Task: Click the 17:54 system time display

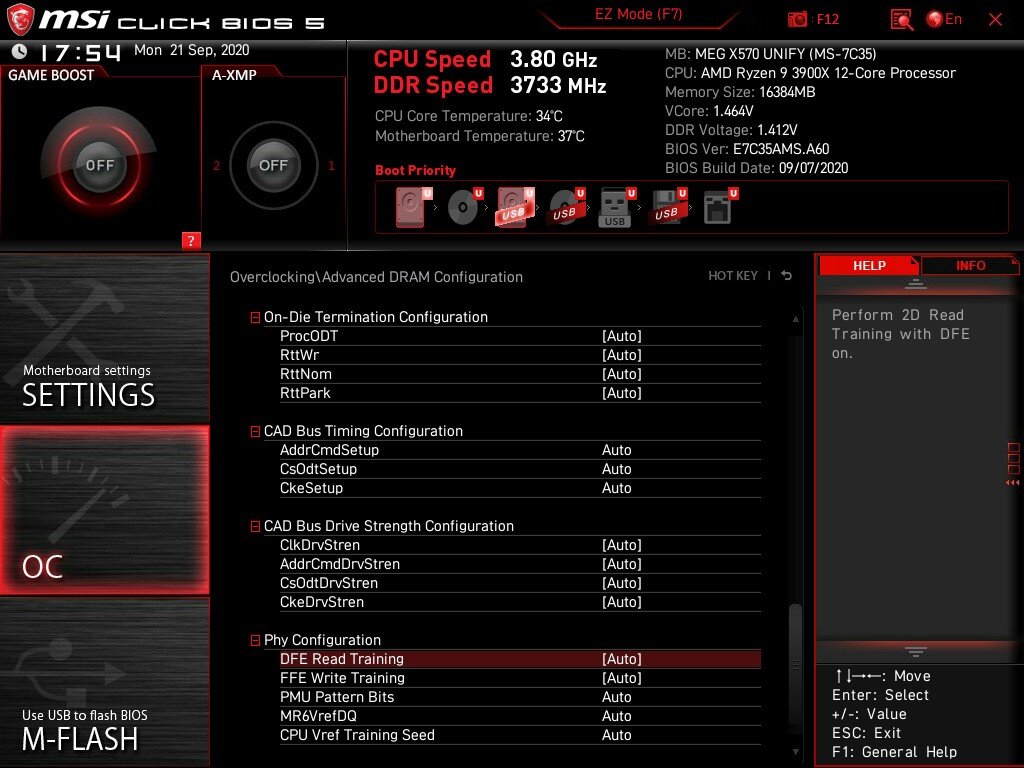Action: tap(80, 52)
